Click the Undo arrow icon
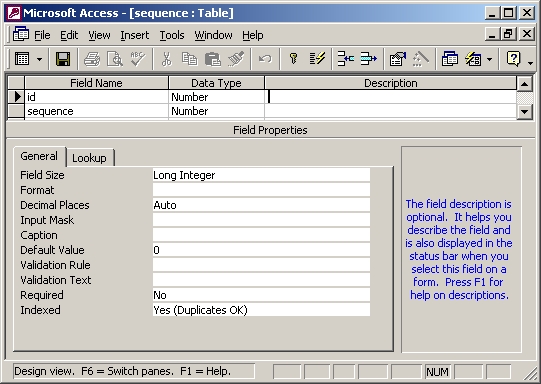This screenshot has height=384, width=541. 265,59
